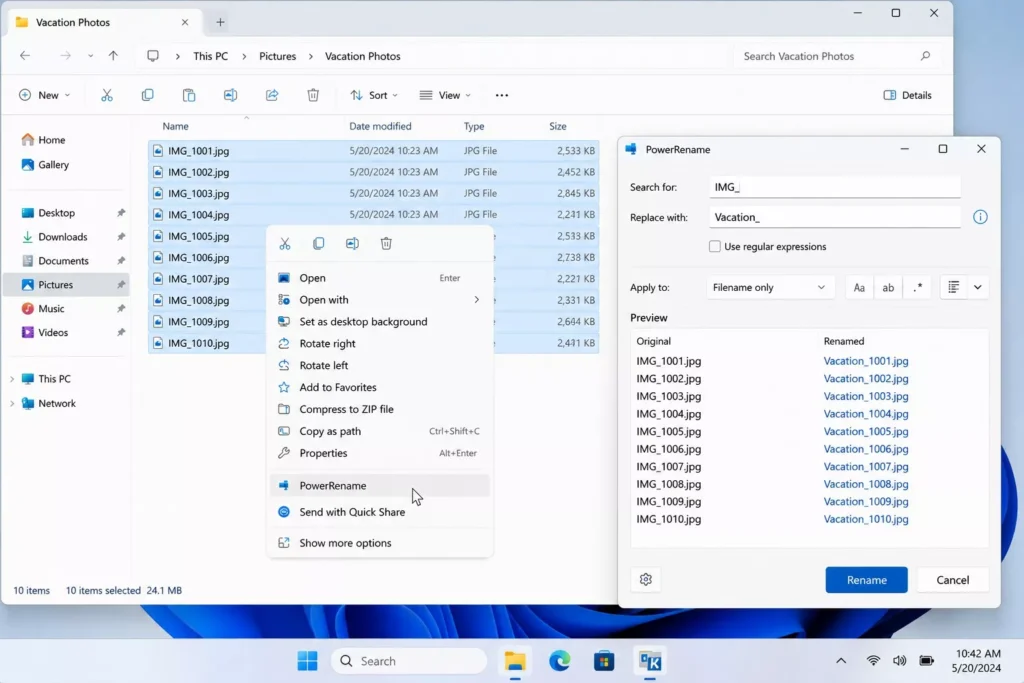Choose Send with Quick Share

pos(379,512)
